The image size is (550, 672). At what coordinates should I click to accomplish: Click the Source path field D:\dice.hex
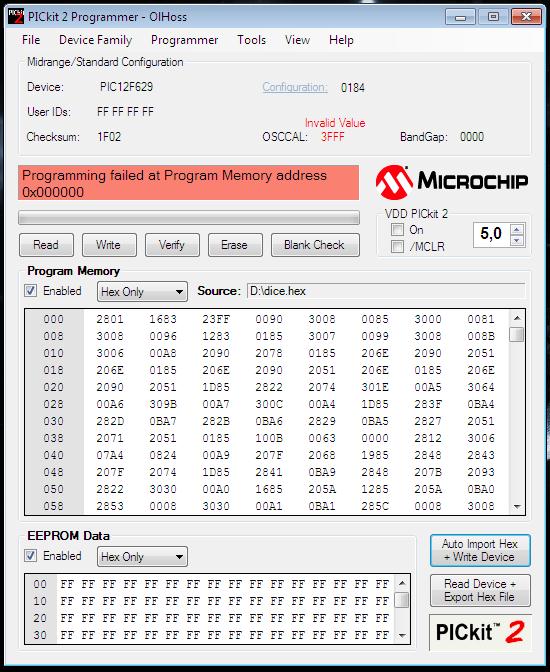click(386, 291)
